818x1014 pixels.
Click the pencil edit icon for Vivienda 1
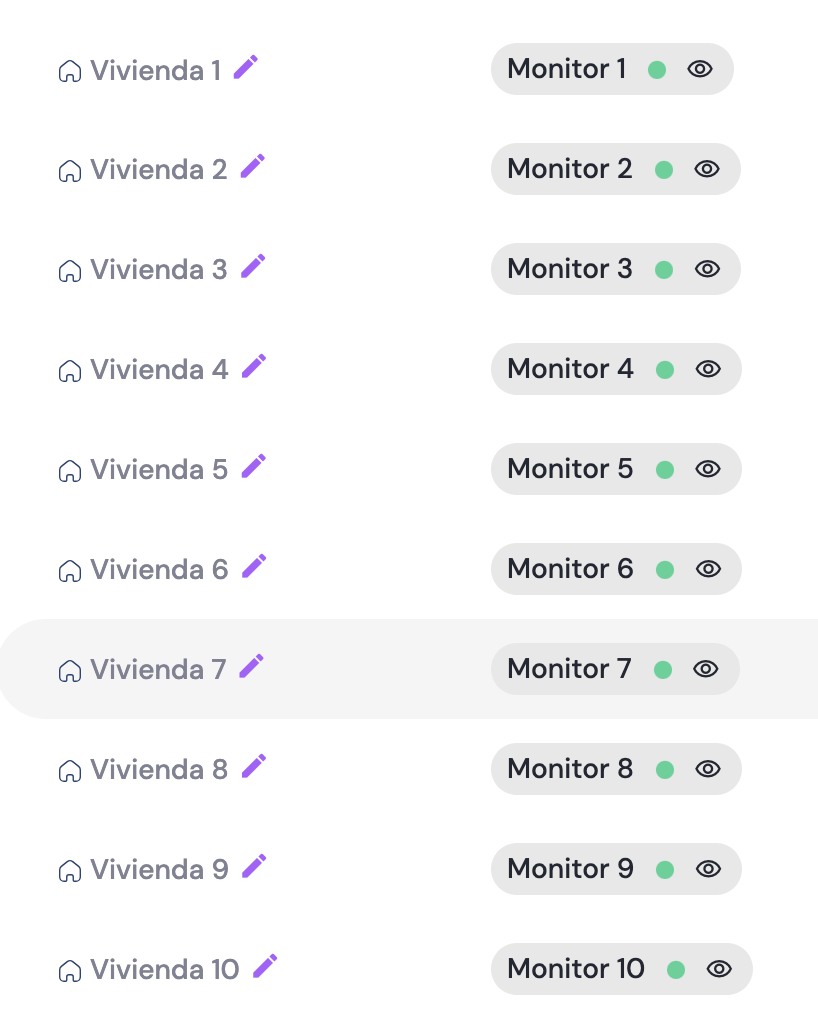246,68
